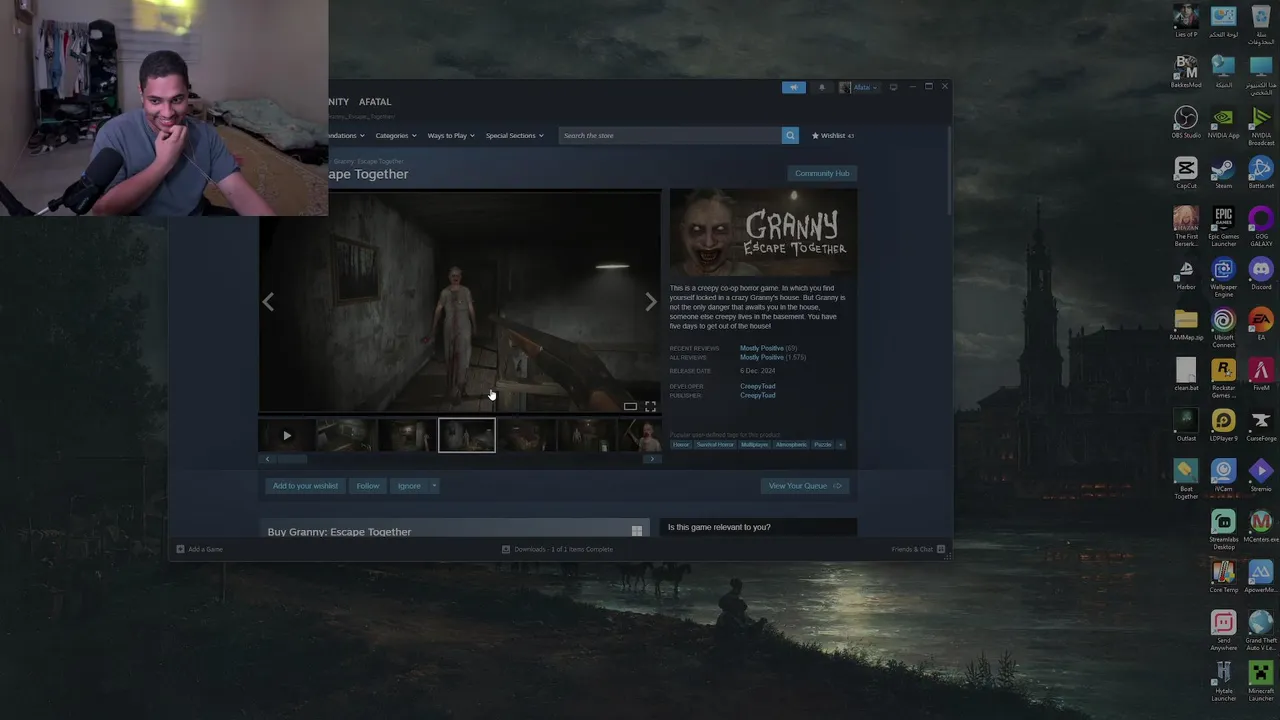This screenshot has height=720, width=1280.
Task: Click Add to your wishlist
Action: (305, 486)
